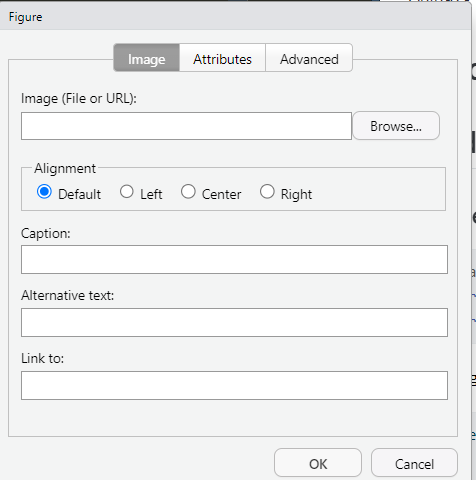Click the Link to input field

pyautogui.click(x=234, y=385)
